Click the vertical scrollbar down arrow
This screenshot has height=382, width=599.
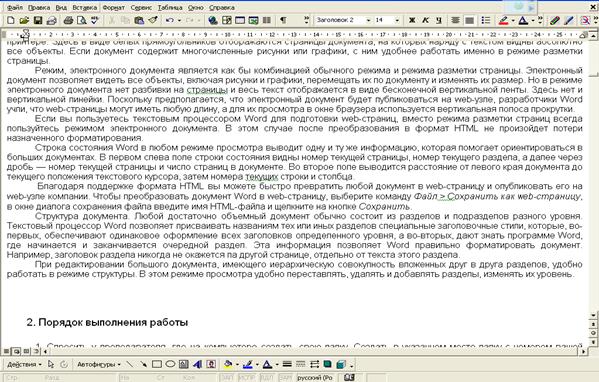click(593, 316)
